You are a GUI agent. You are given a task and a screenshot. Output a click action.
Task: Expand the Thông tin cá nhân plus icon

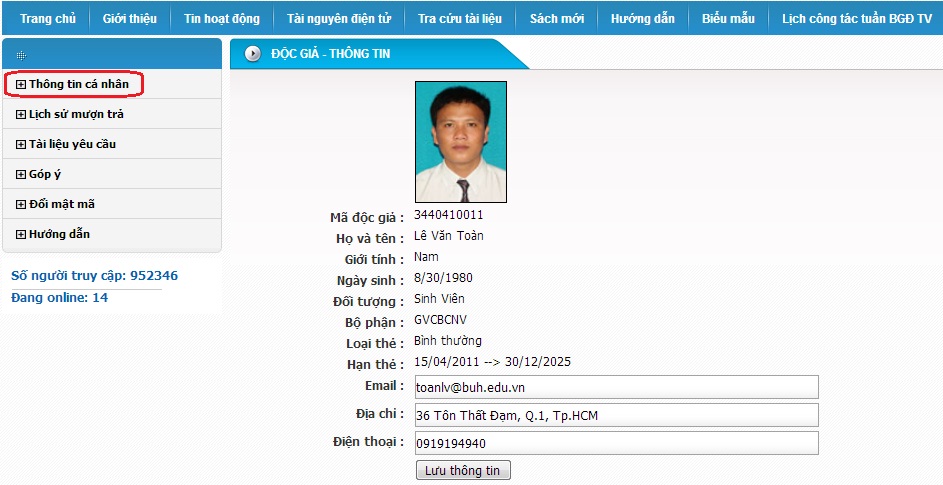coord(21,85)
